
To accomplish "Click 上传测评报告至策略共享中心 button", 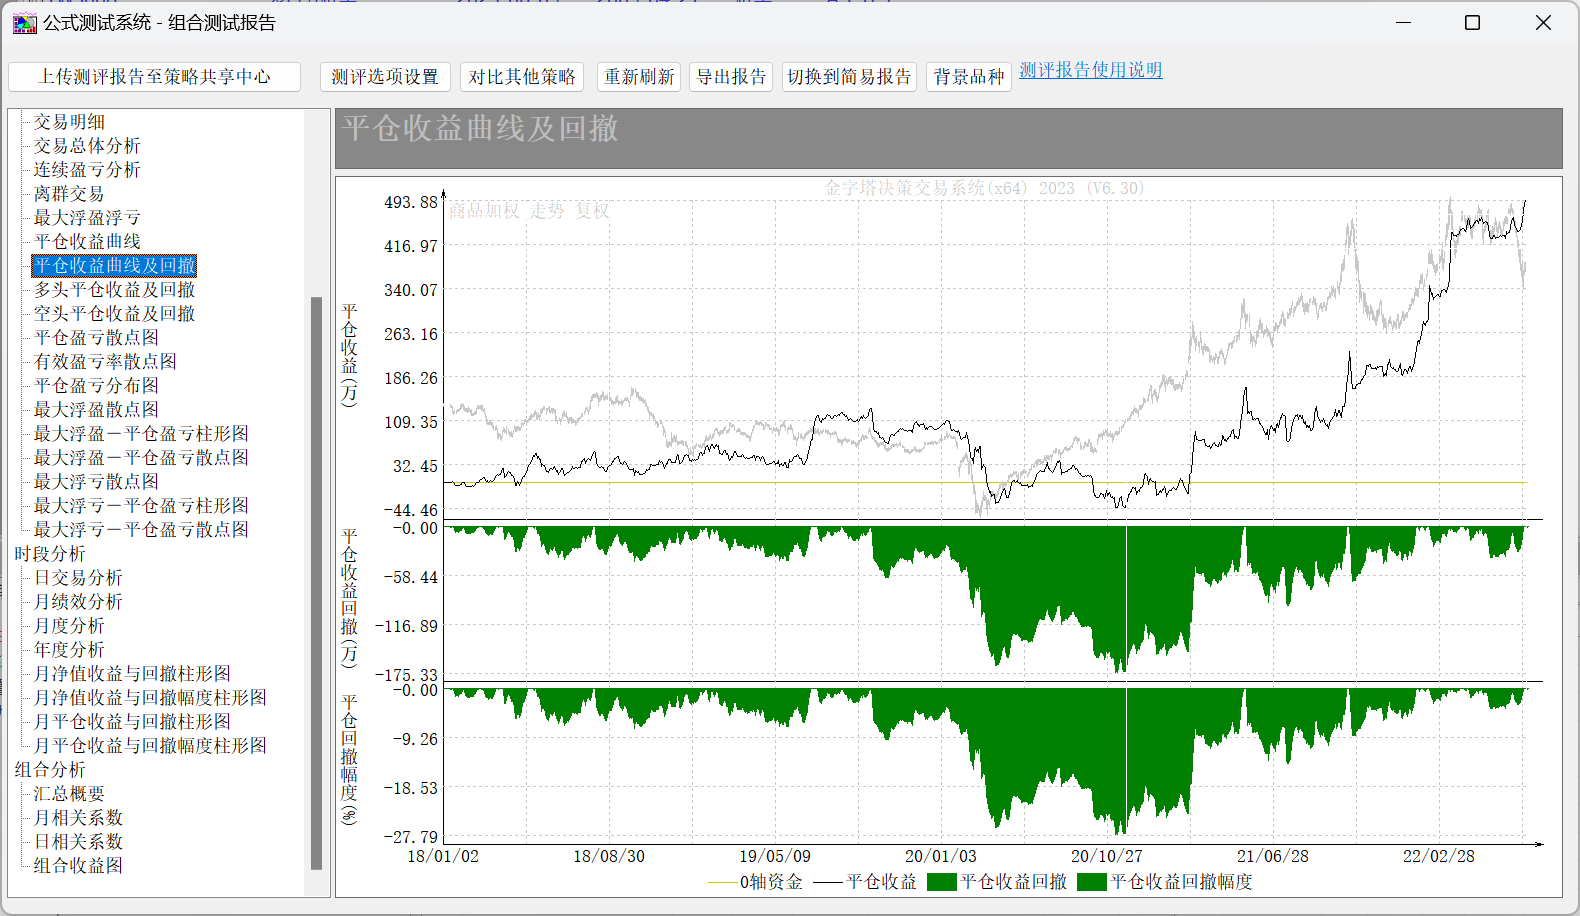I will (154, 77).
